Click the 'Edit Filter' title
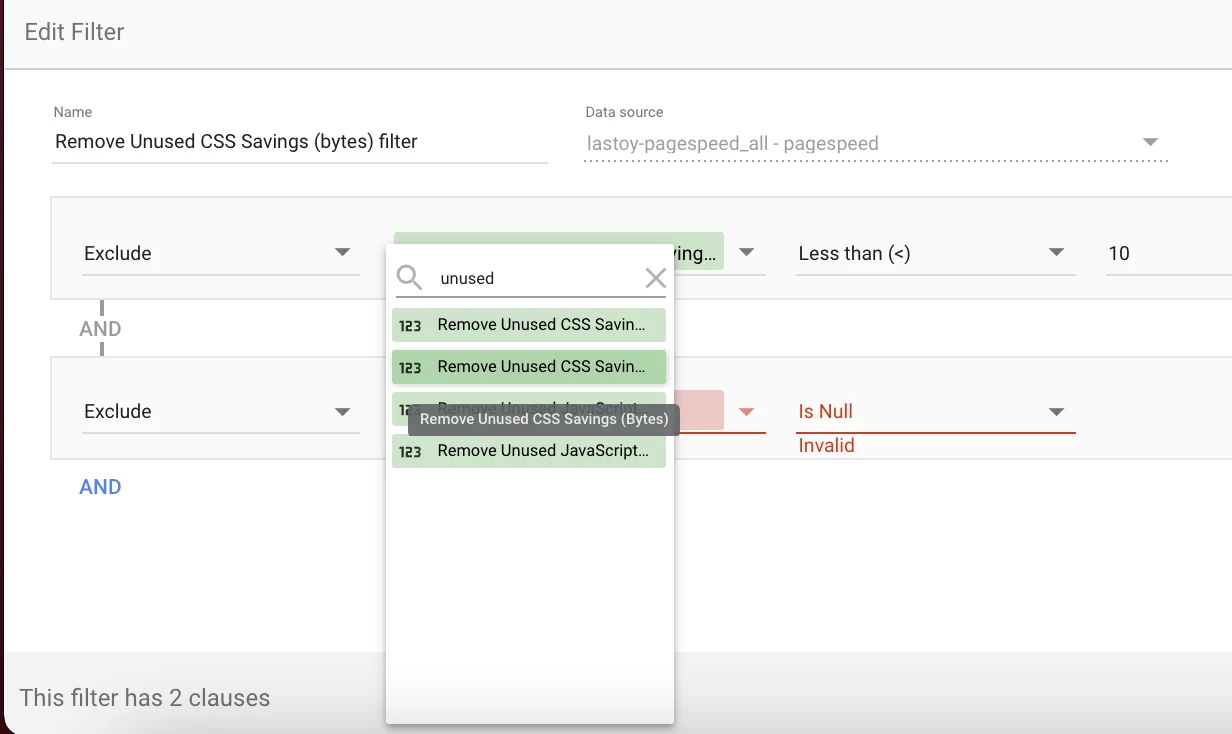This screenshot has width=1232, height=734. [x=74, y=32]
